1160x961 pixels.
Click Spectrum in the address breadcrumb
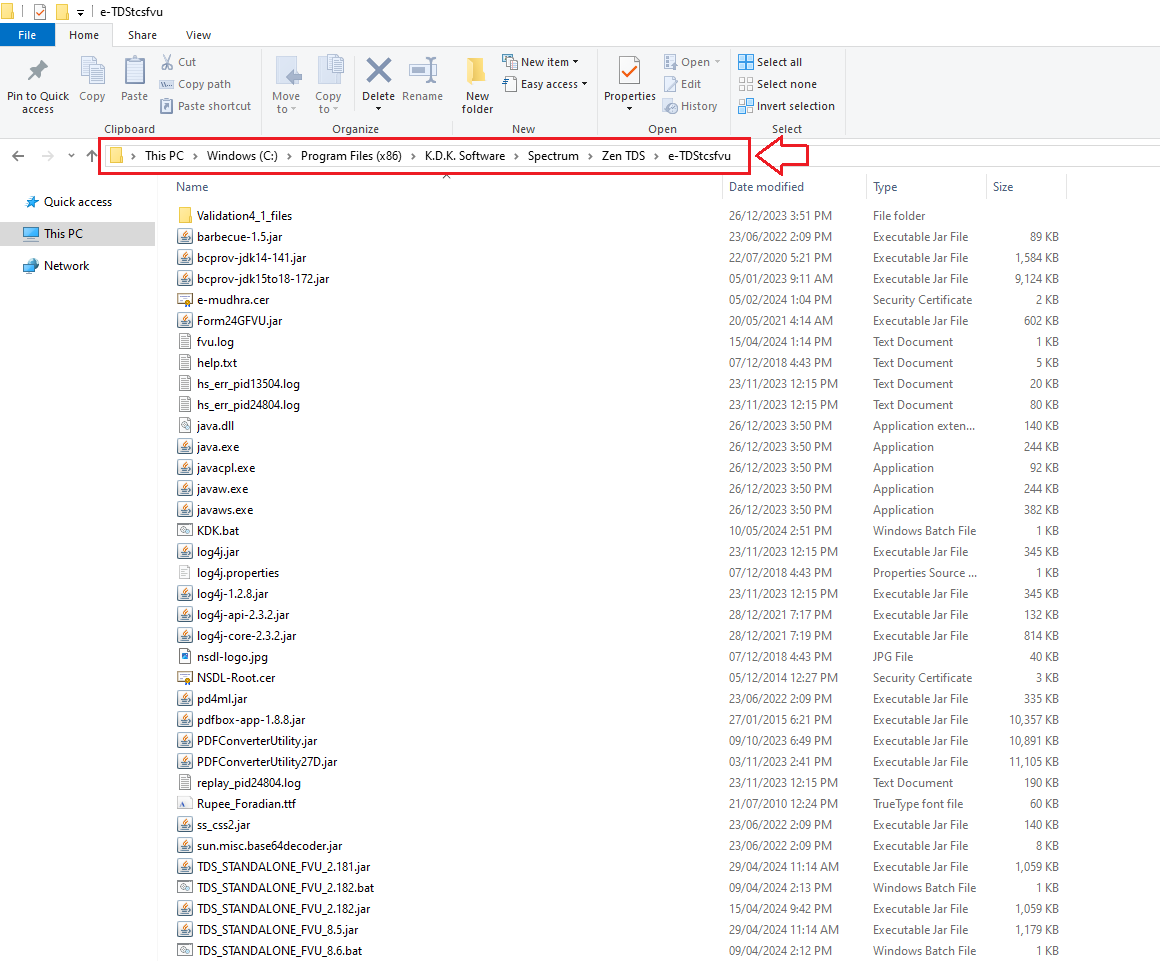[553, 156]
